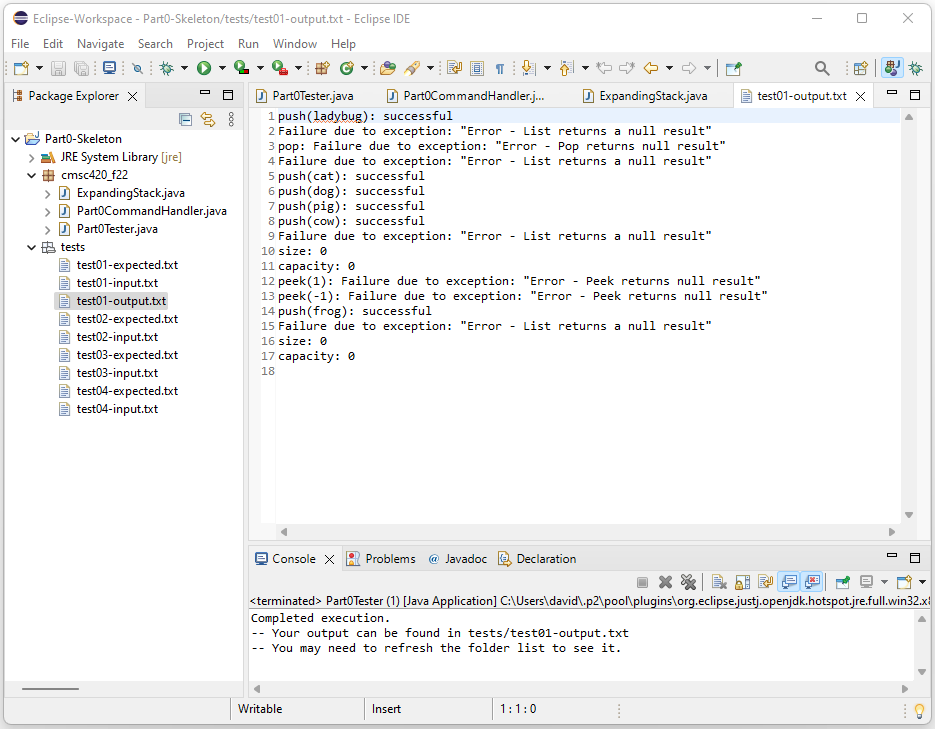The width and height of the screenshot is (935, 729).
Task: Open the Navigate menu
Action: click(100, 44)
